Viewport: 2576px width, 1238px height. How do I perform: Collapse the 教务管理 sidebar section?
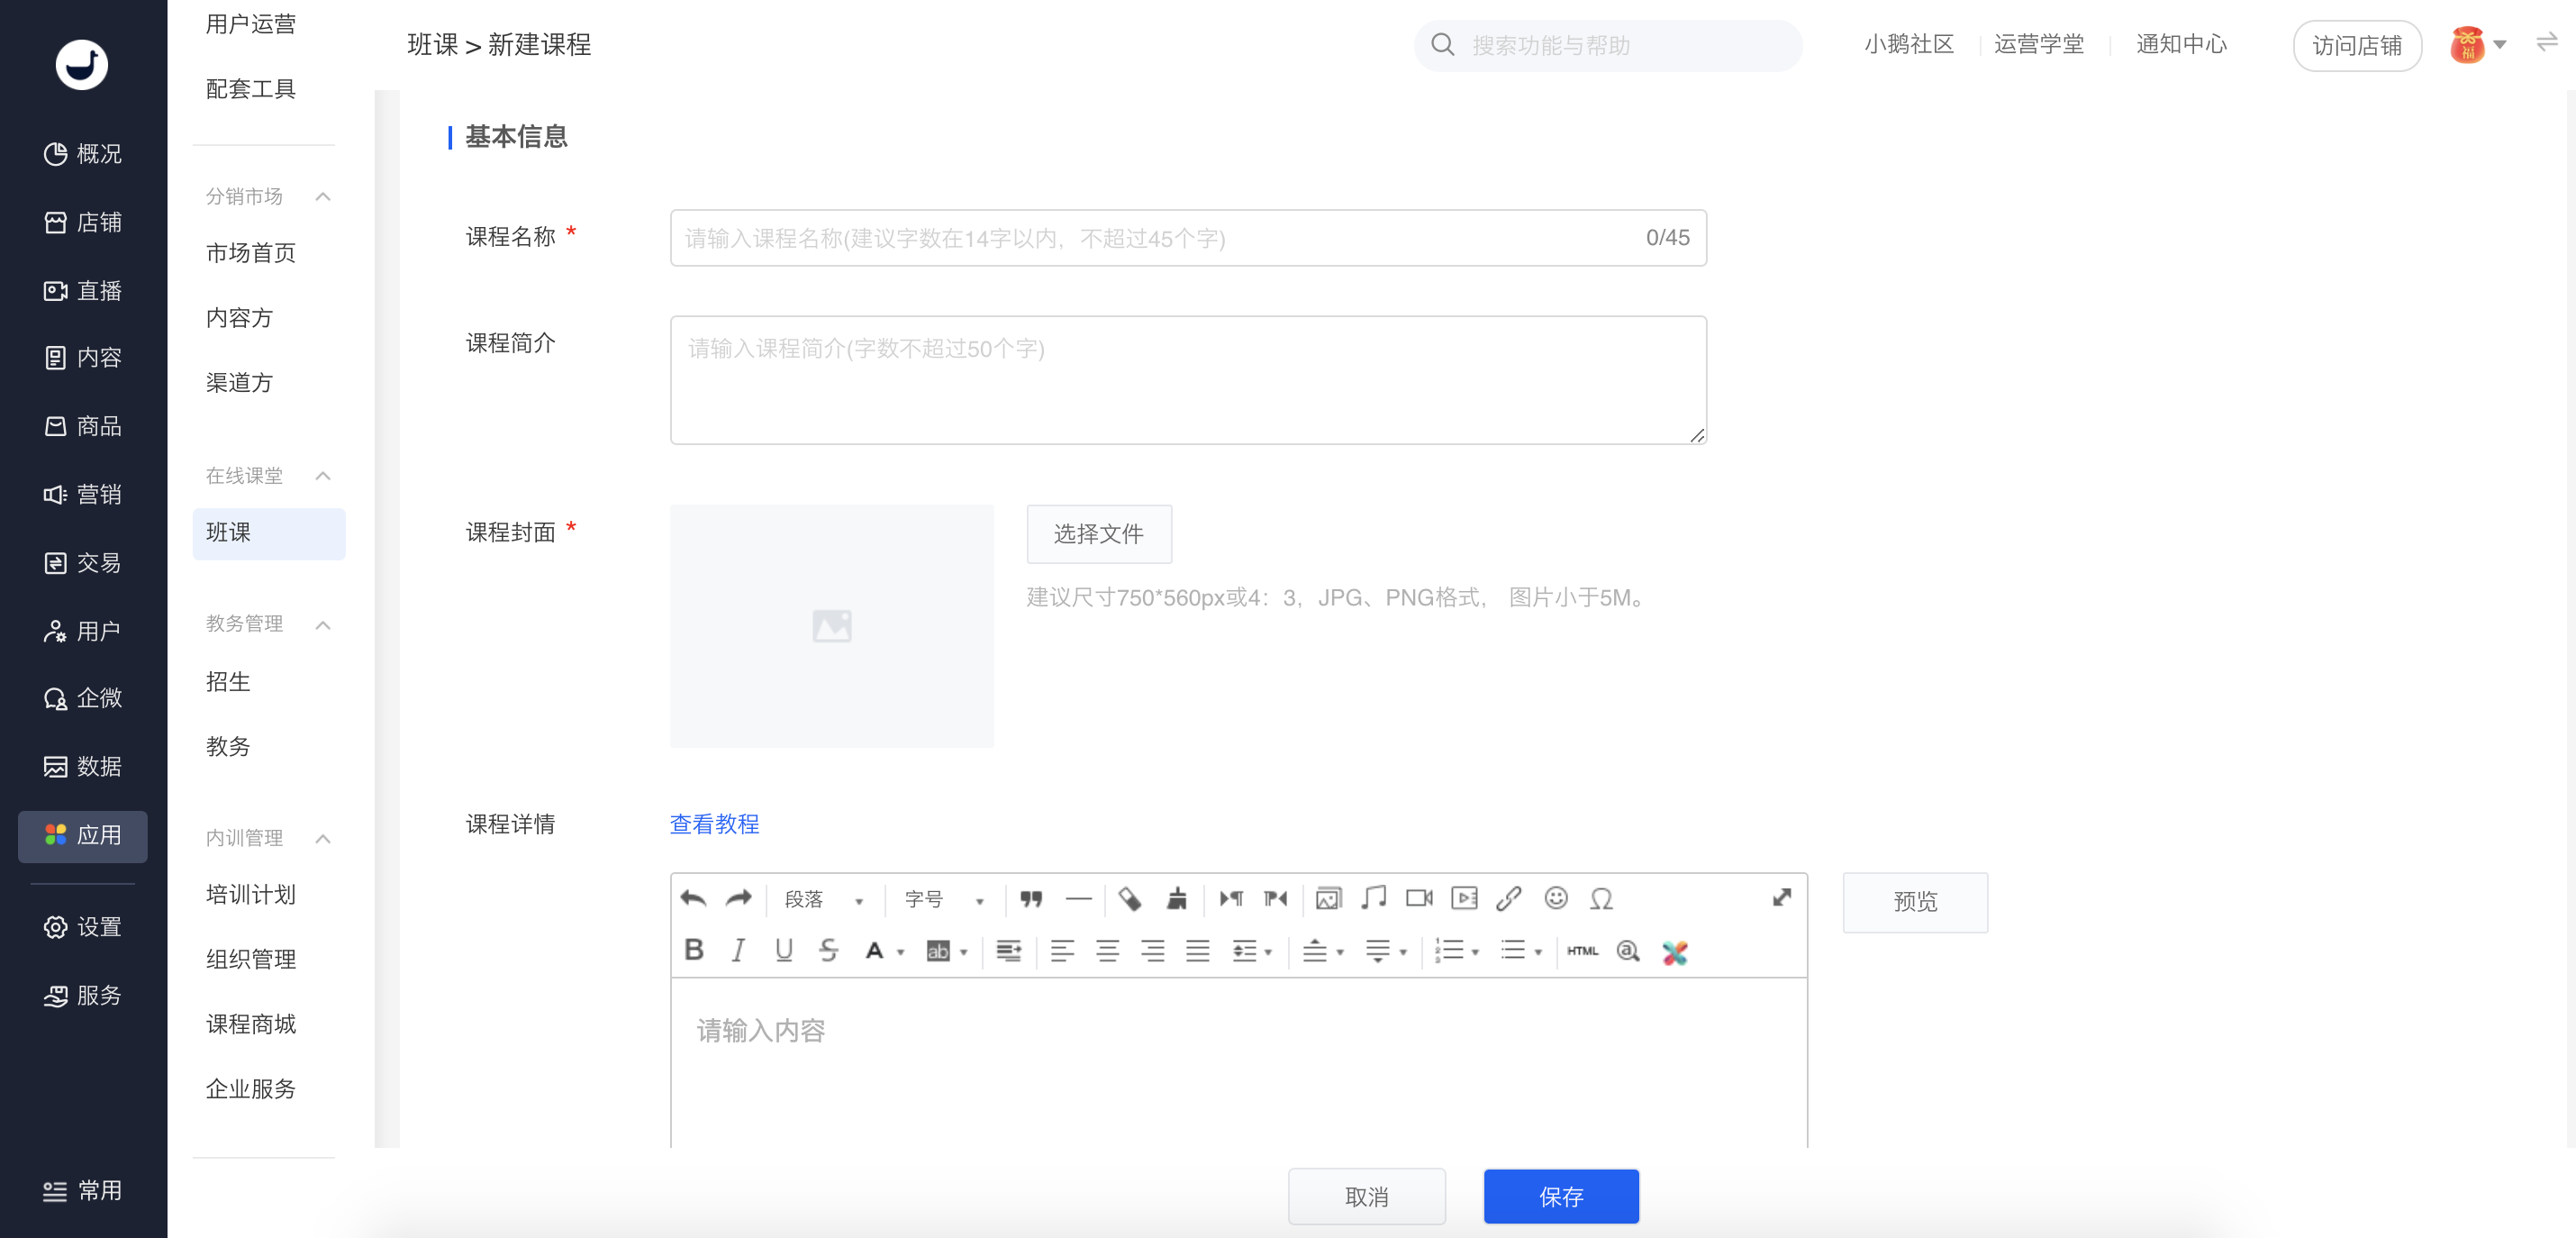(322, 625)
